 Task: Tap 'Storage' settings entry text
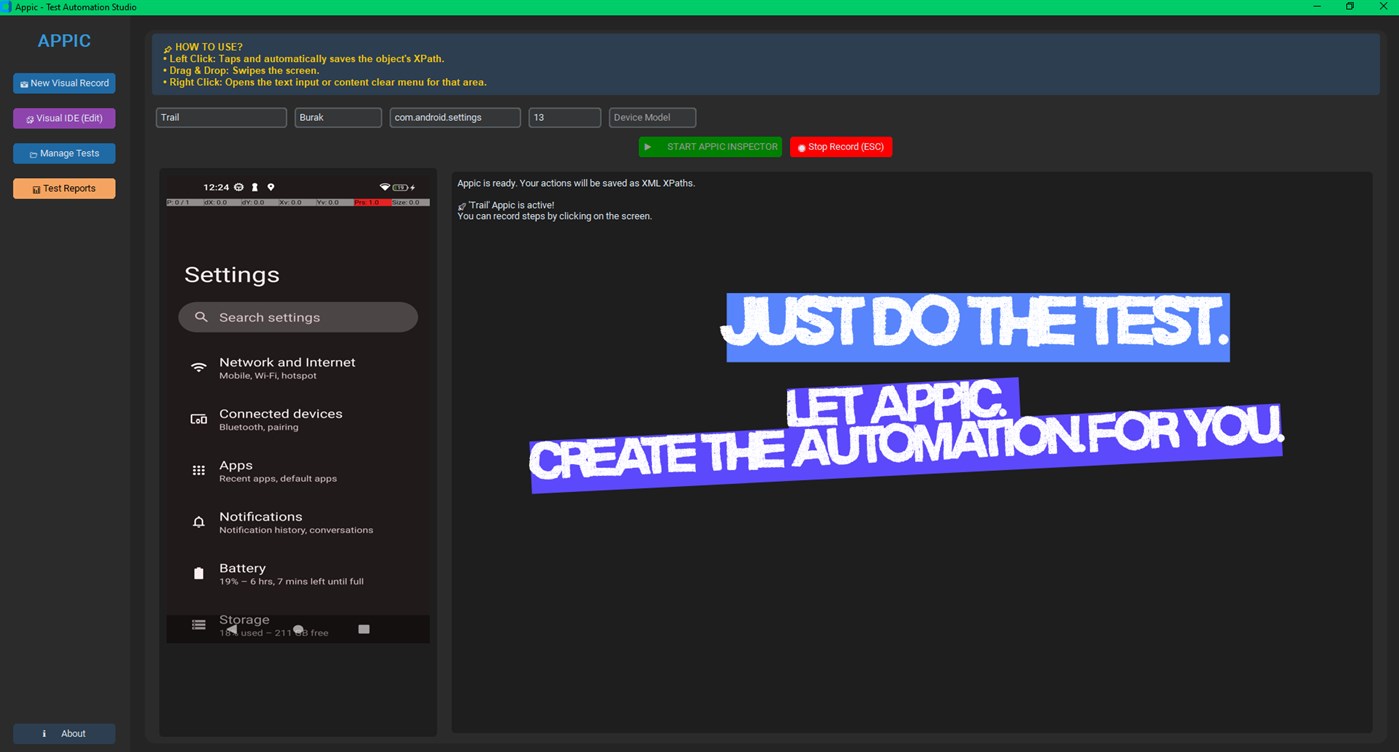pos(245,619)
